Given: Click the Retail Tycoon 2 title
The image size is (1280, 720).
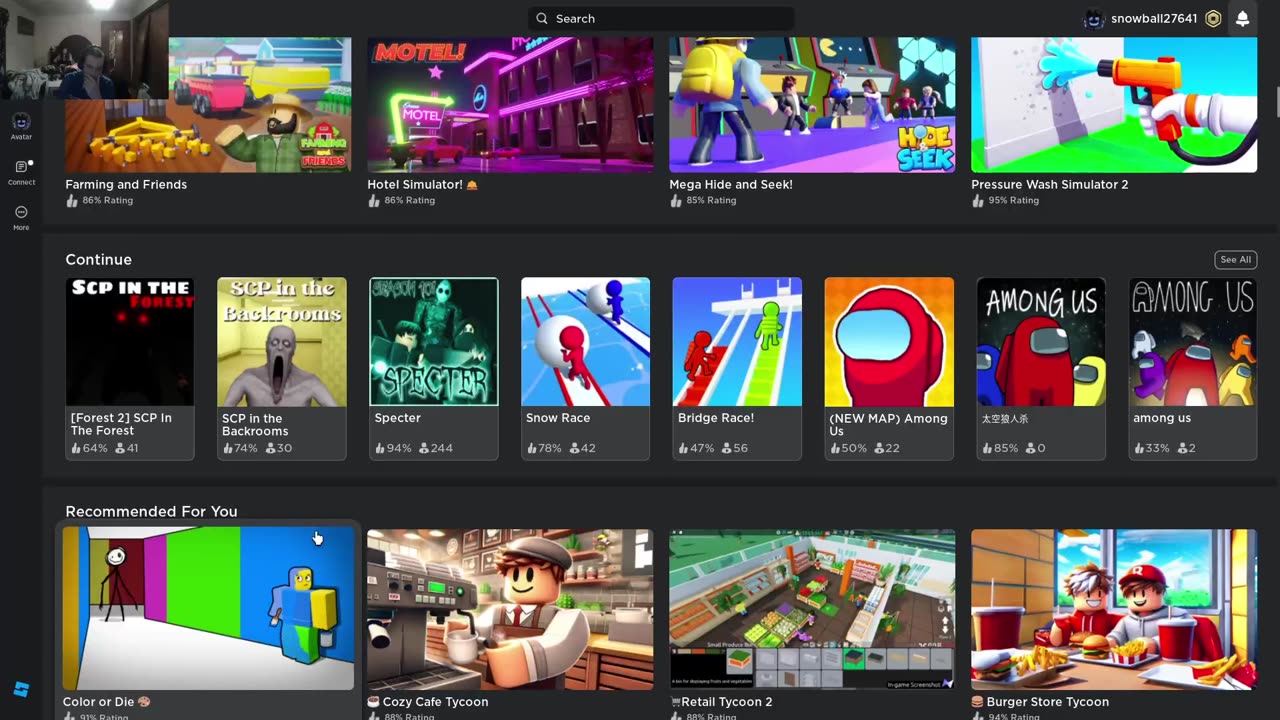Looking at the screenshot, I should (721, 702).
